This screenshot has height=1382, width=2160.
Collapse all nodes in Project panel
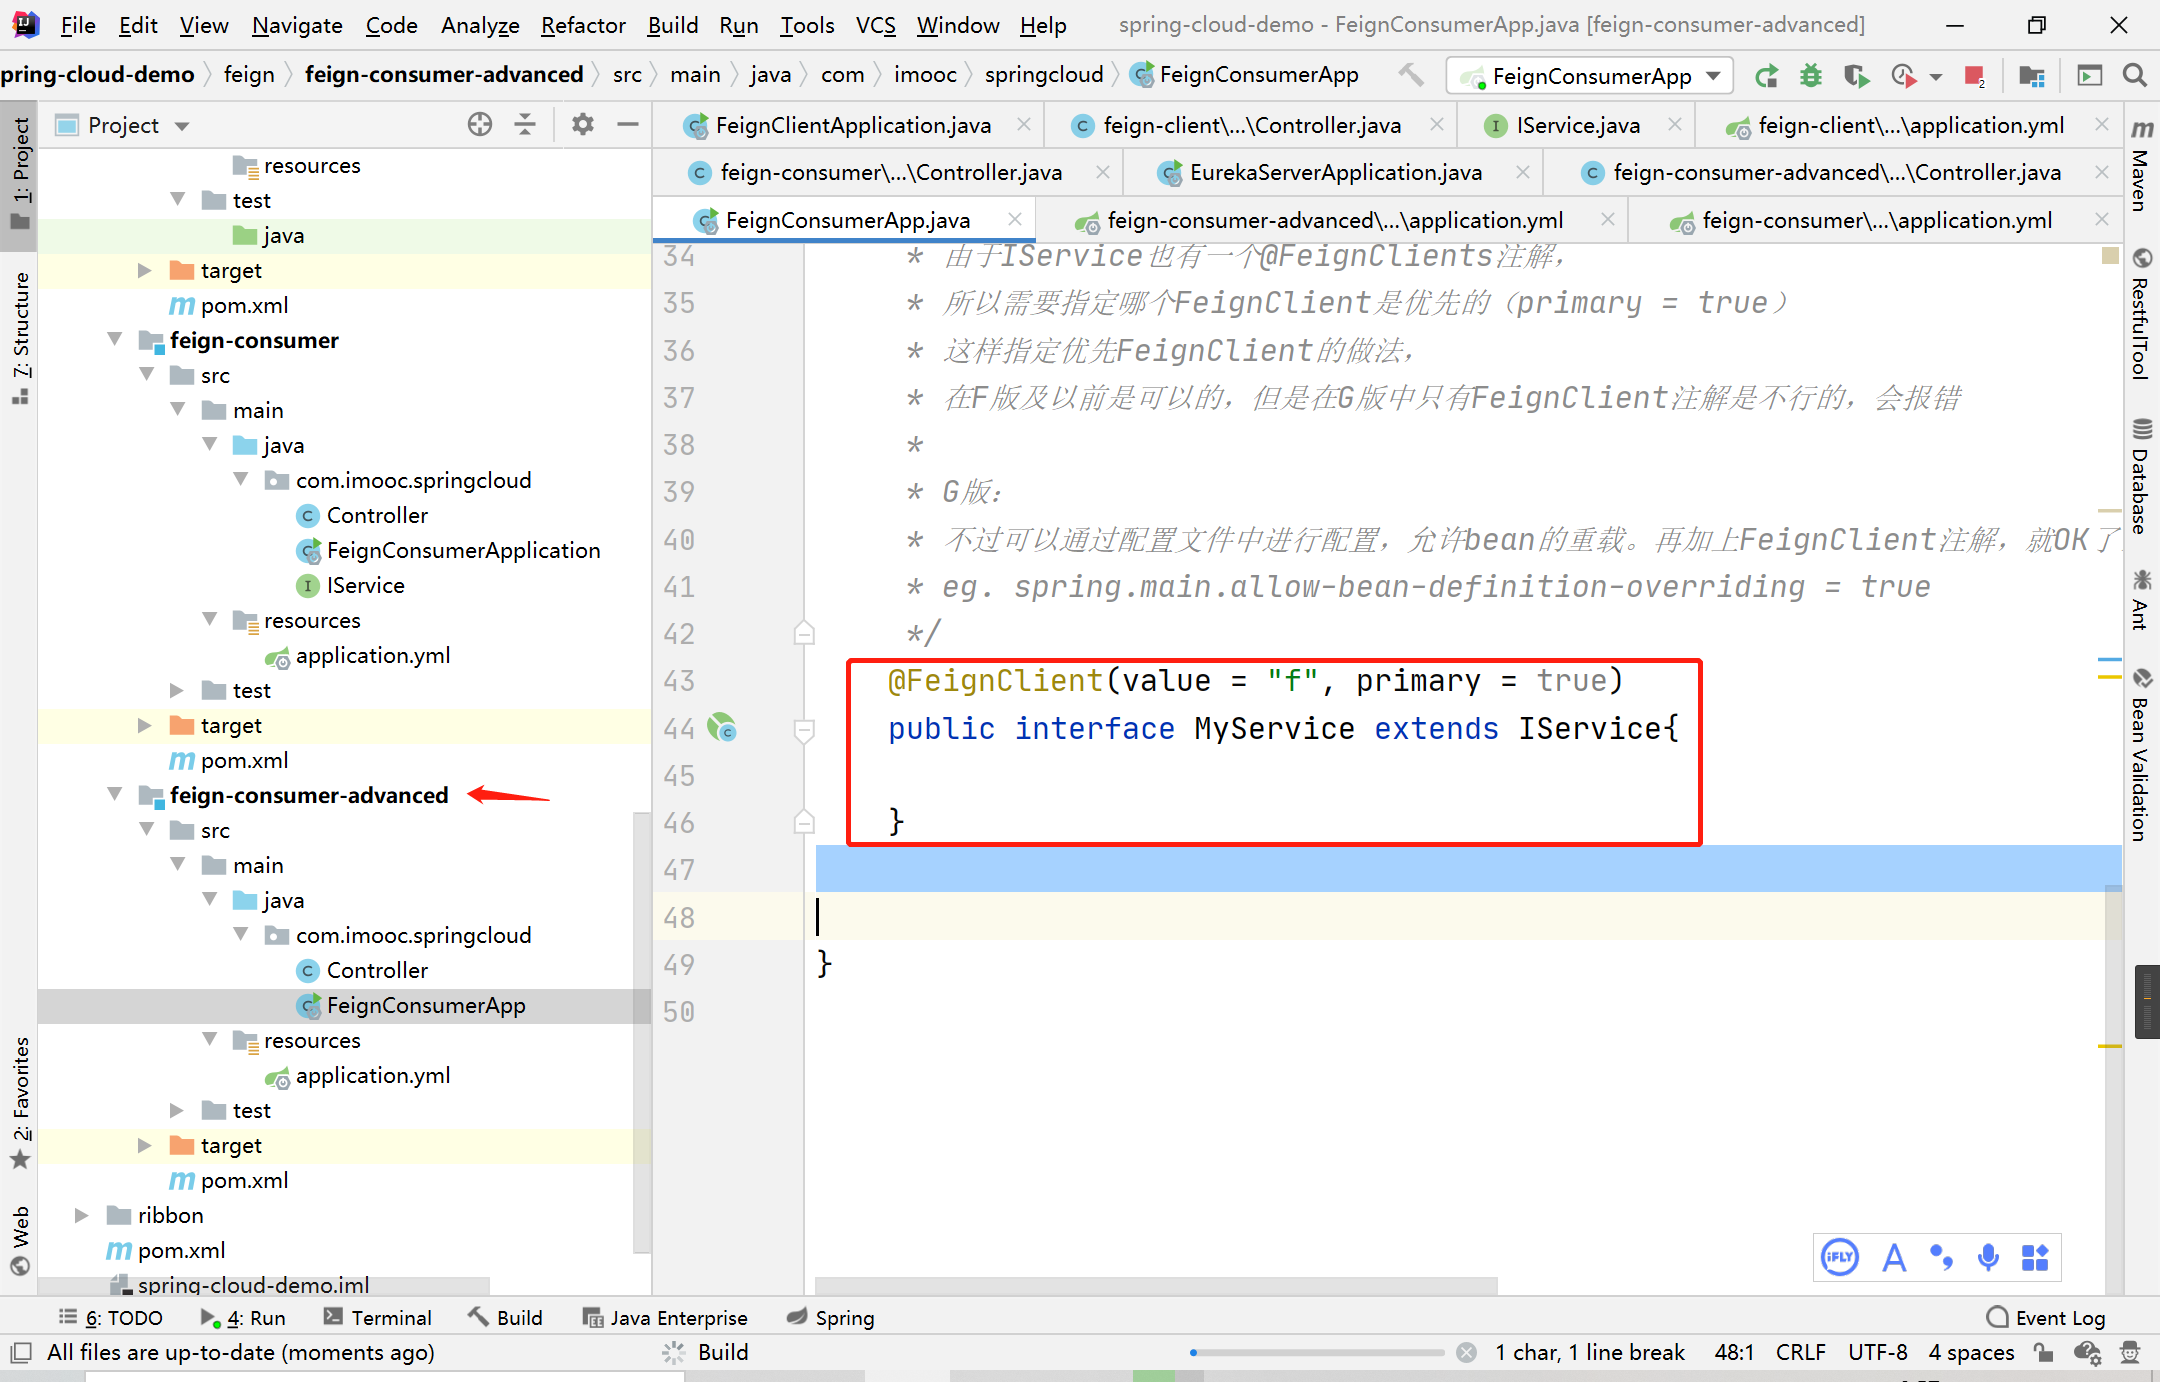(x=525, y=125)
